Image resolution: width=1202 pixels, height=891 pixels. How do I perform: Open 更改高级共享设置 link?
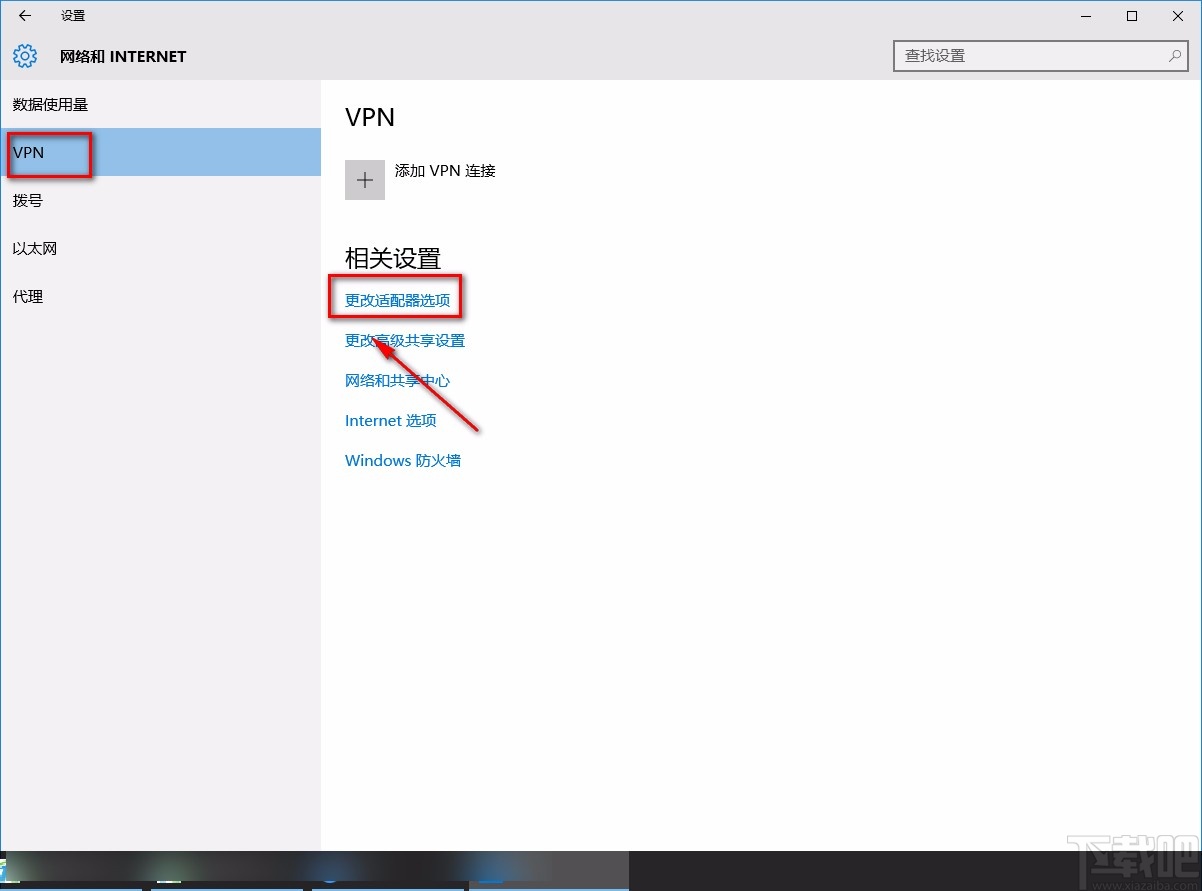[404, 340]
